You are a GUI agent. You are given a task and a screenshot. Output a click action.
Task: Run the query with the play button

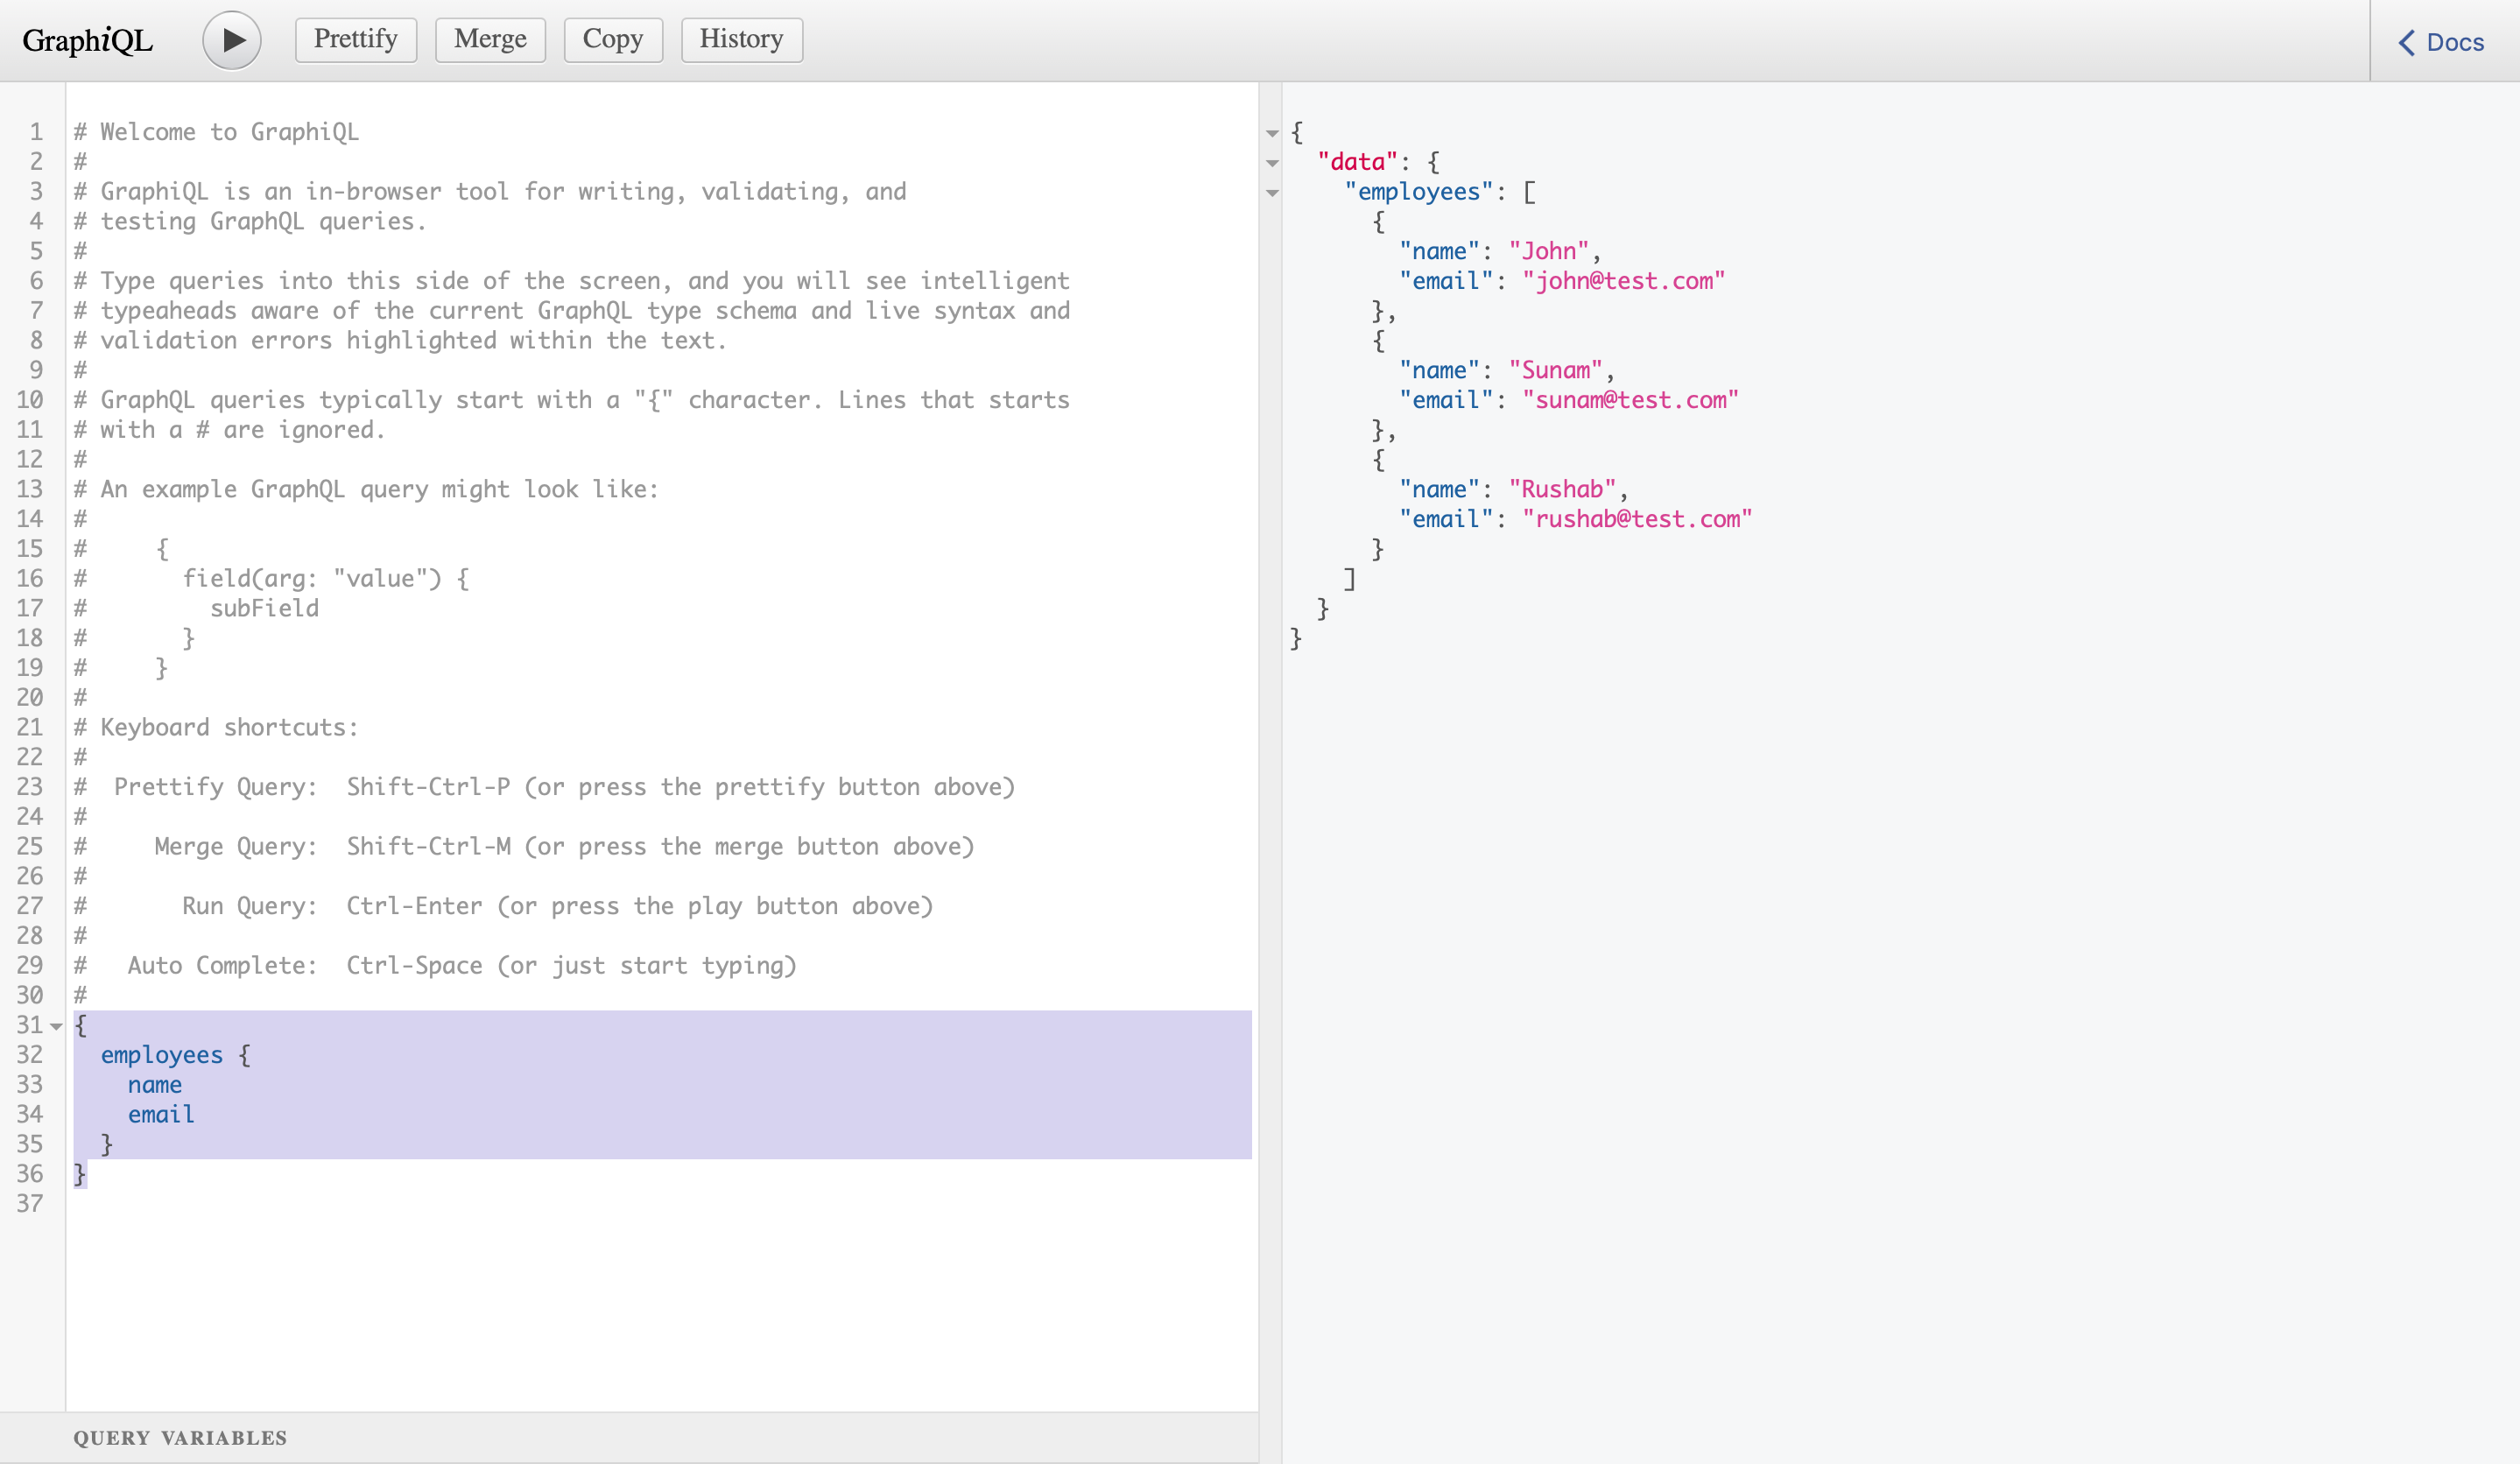point(231,40)
